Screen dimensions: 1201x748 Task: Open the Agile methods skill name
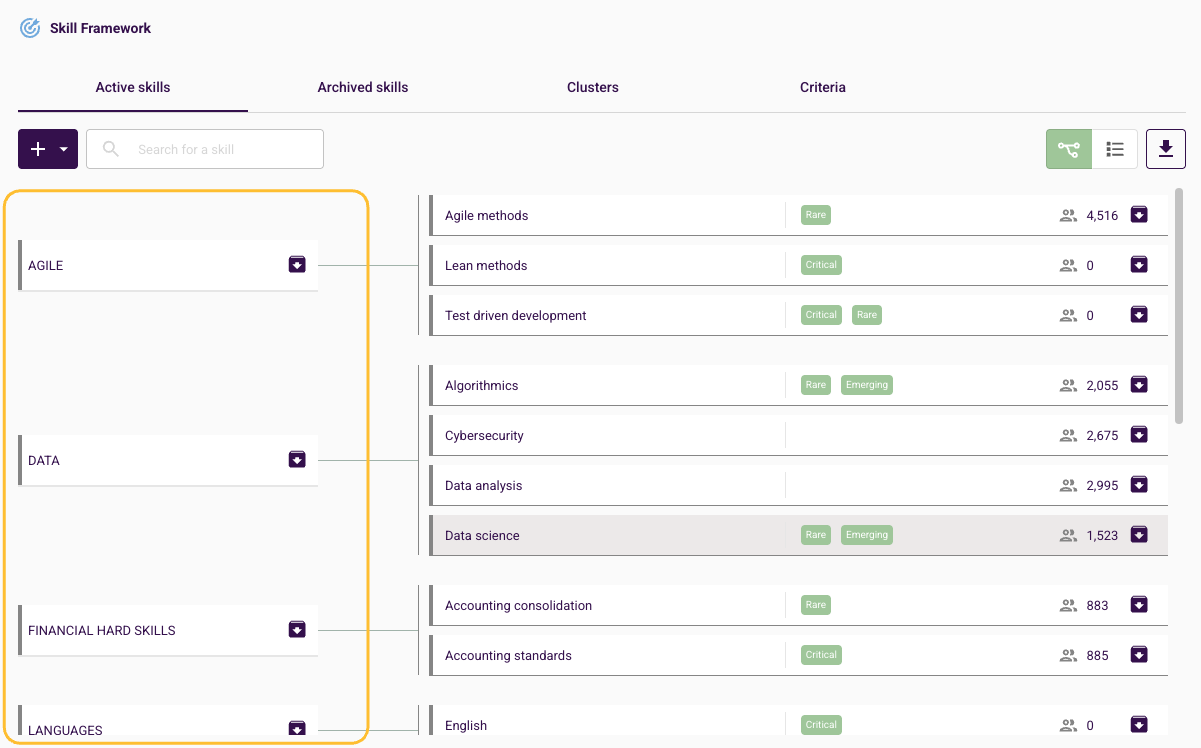coord(486,215)
